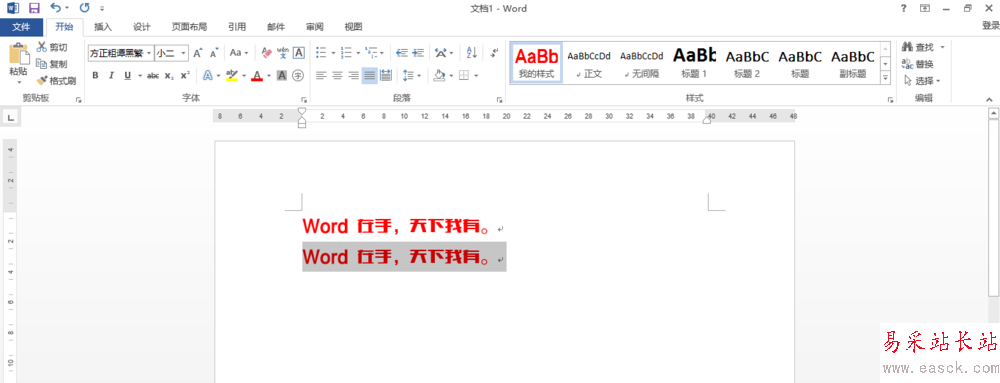Align text left
Image resolution: width=1000 pixels, height=383 pixels.
pyautogui.click(x=321, y=76)
